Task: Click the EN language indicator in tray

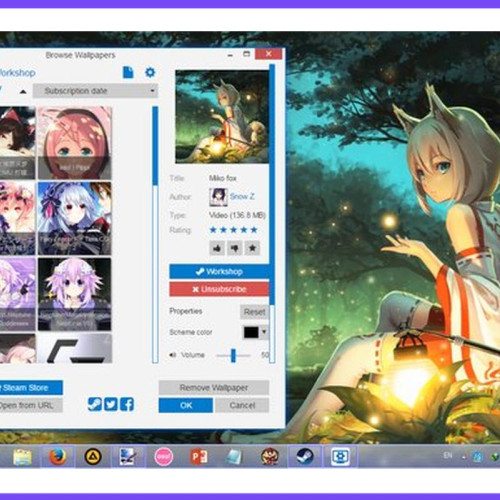Action: (x=448, y=455)
